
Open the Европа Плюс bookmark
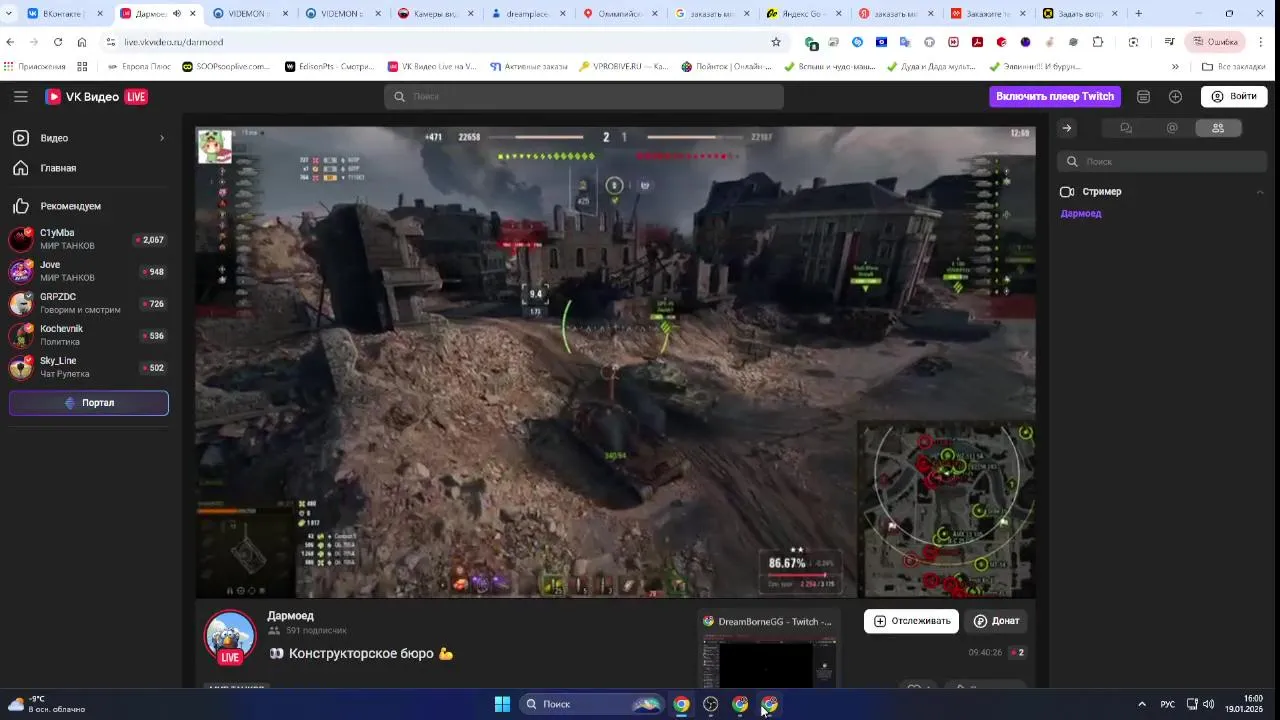[138, 67]
